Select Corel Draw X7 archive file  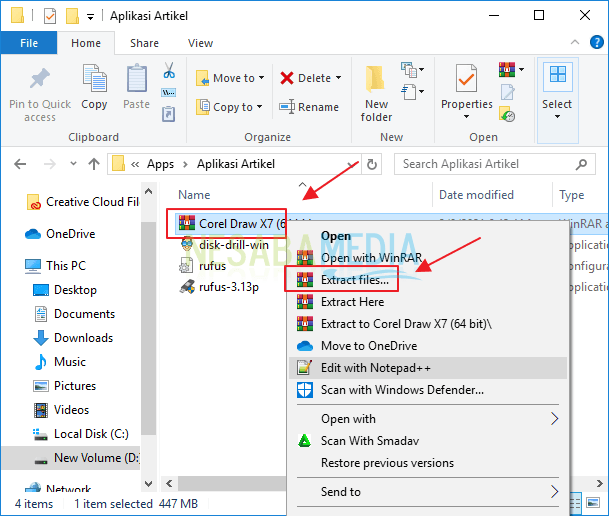(x=231, y=224)
